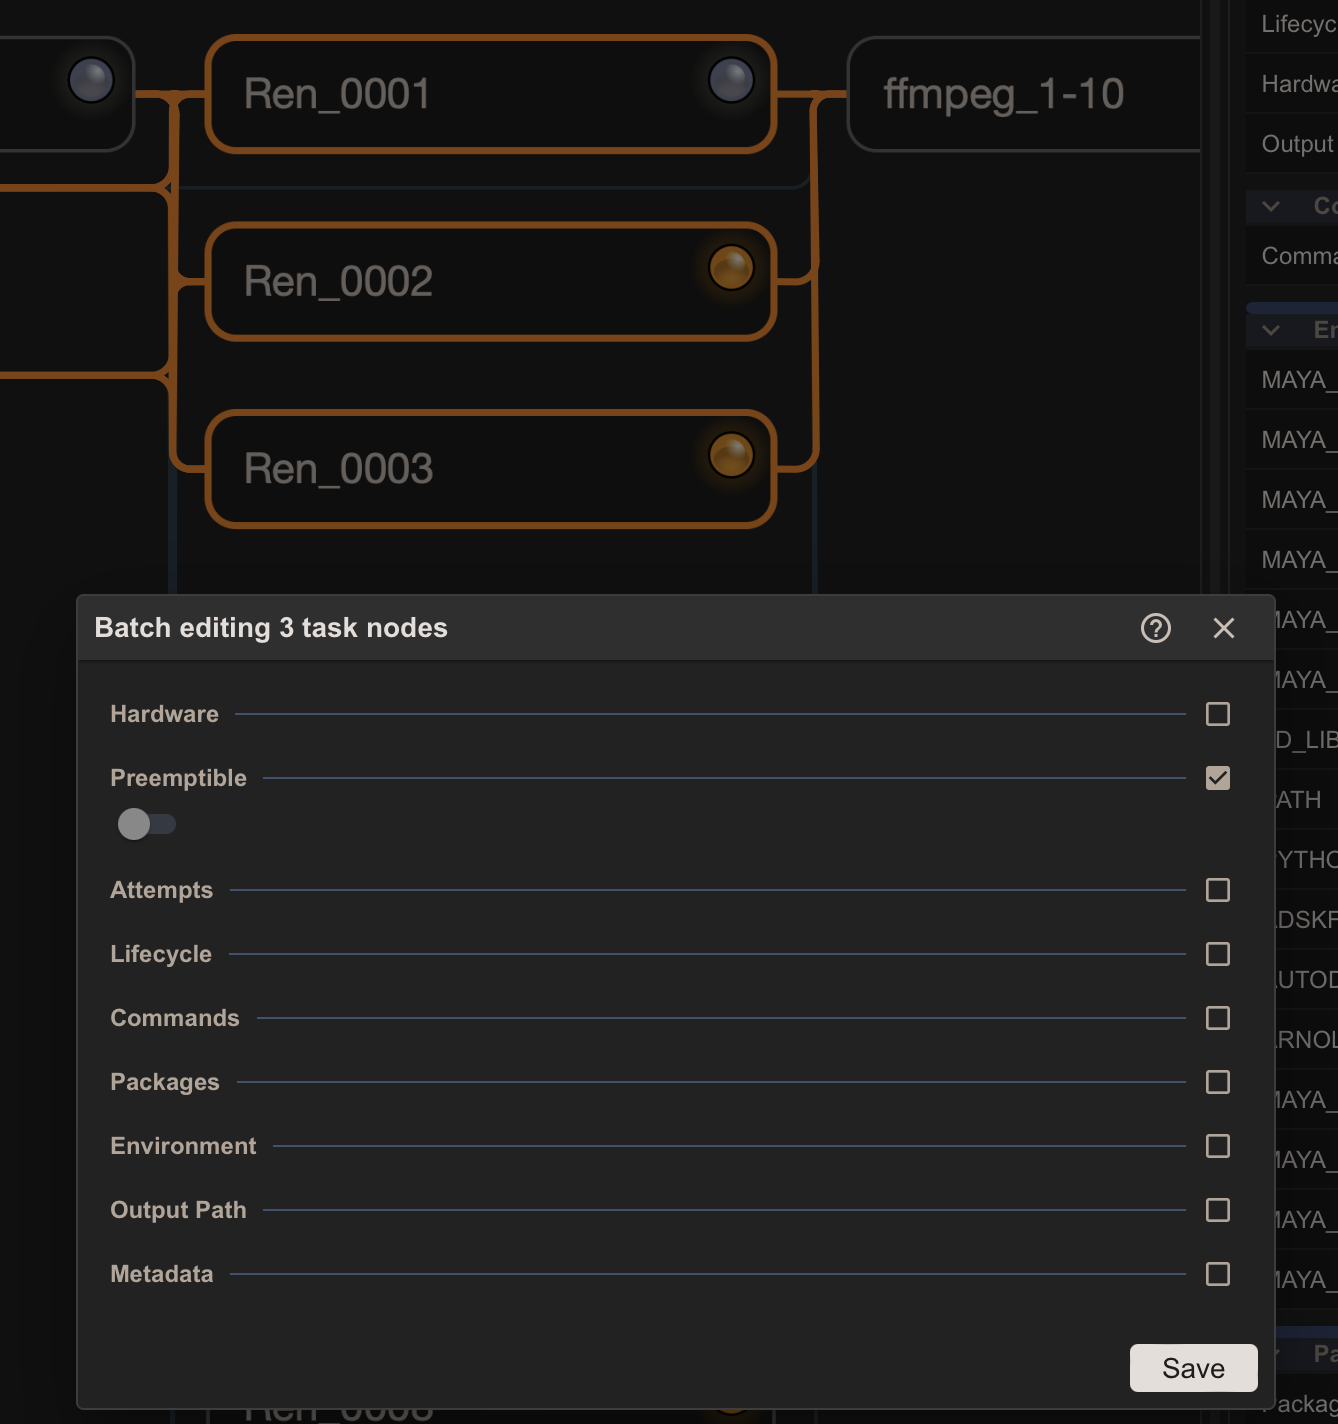Image resolution: width=1338 pixels, height=1424 pixels.
Task: Click the Ren_0001 node's gray status orb
Action: click(x=731, y=80)
